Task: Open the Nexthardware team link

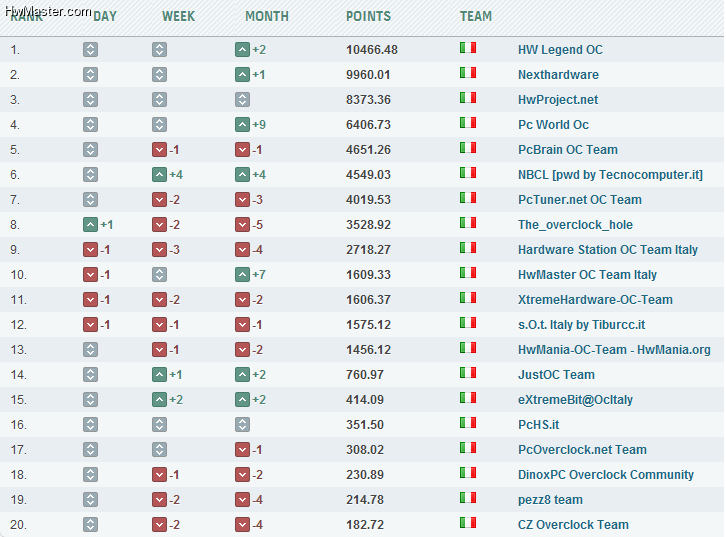Action: click(558, 75)
